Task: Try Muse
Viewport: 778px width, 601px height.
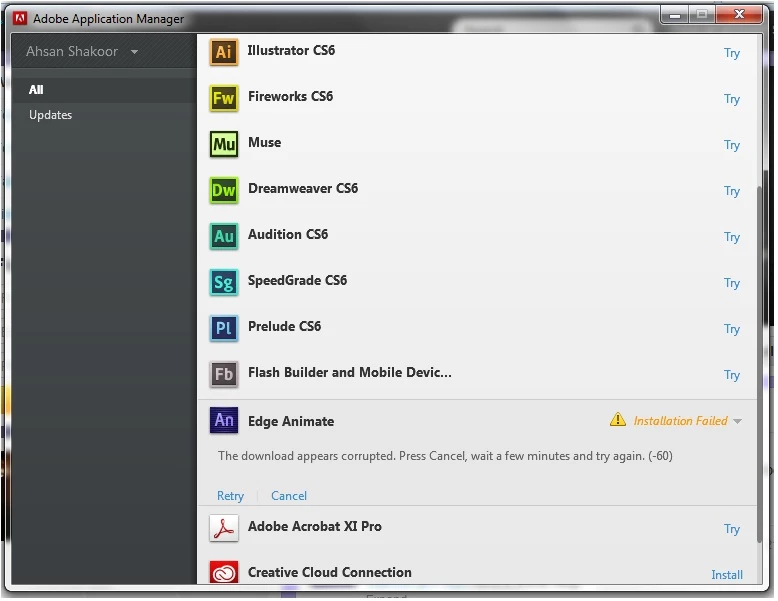Action: 732,145
